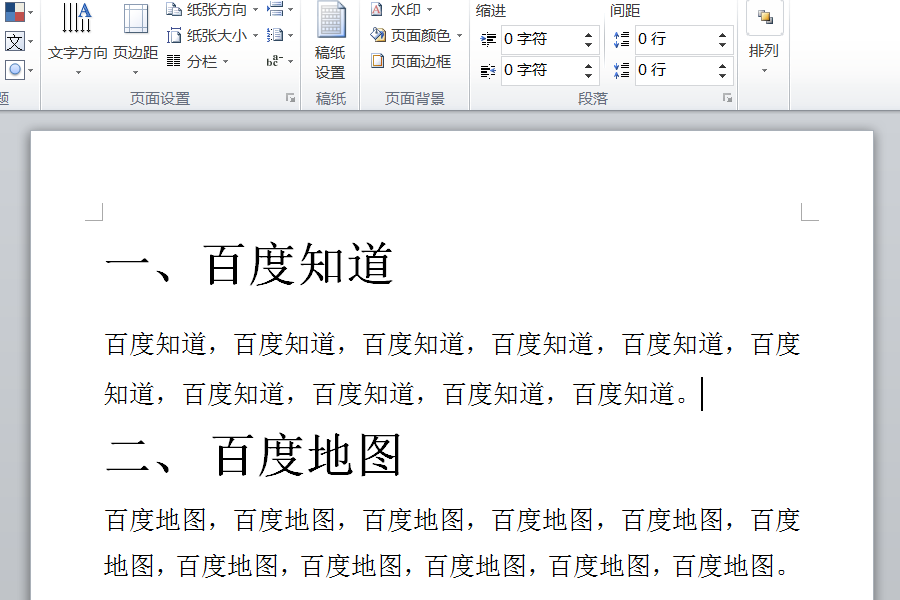Screen dimensions: 900x600
Task: Click the heading 一、百度知道
Action: (x=250, y=264)
